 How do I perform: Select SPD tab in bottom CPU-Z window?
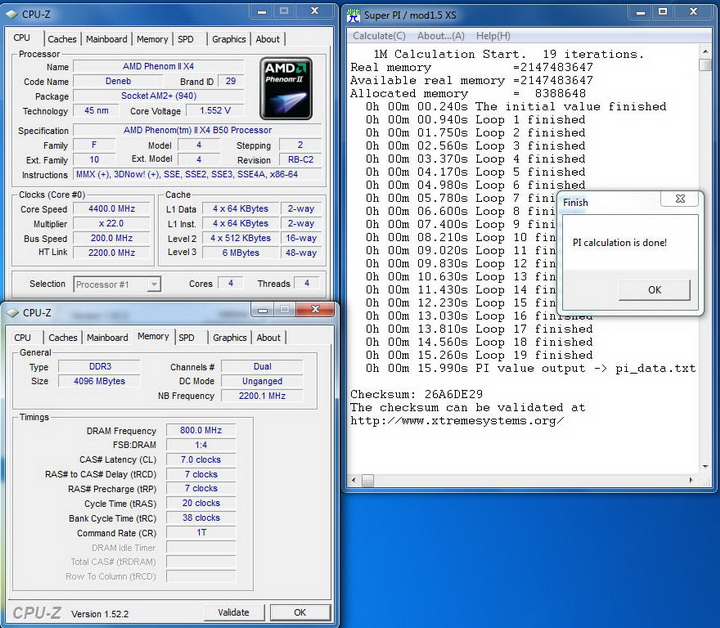(x=186, y=337)
